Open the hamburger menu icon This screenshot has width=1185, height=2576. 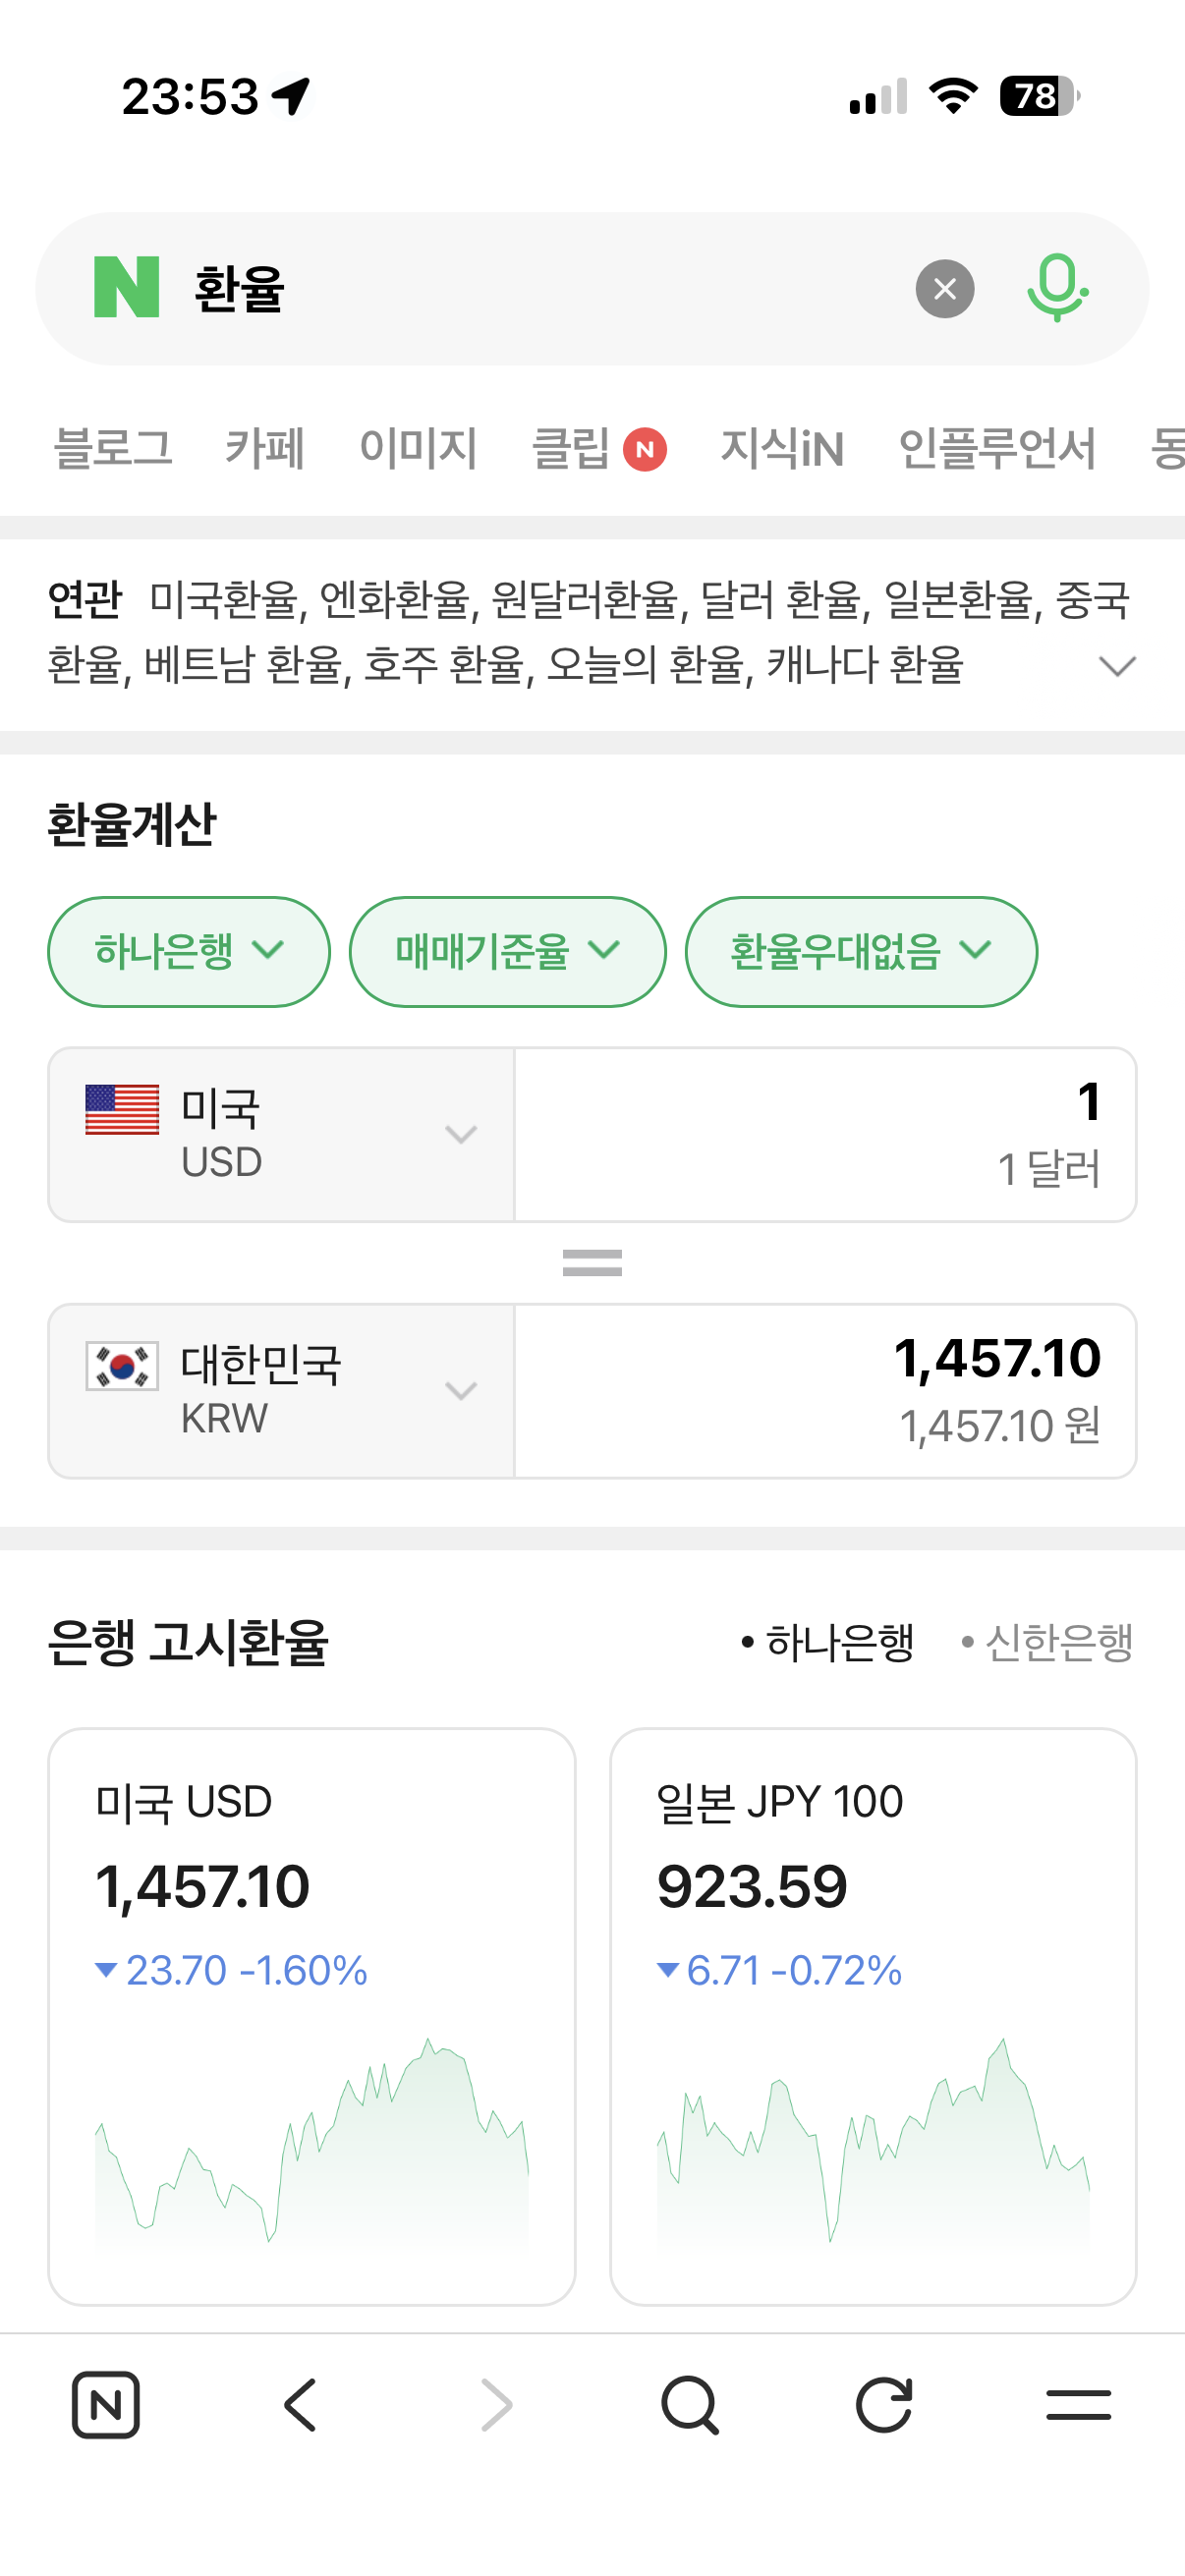(x=1078, y=2404)
